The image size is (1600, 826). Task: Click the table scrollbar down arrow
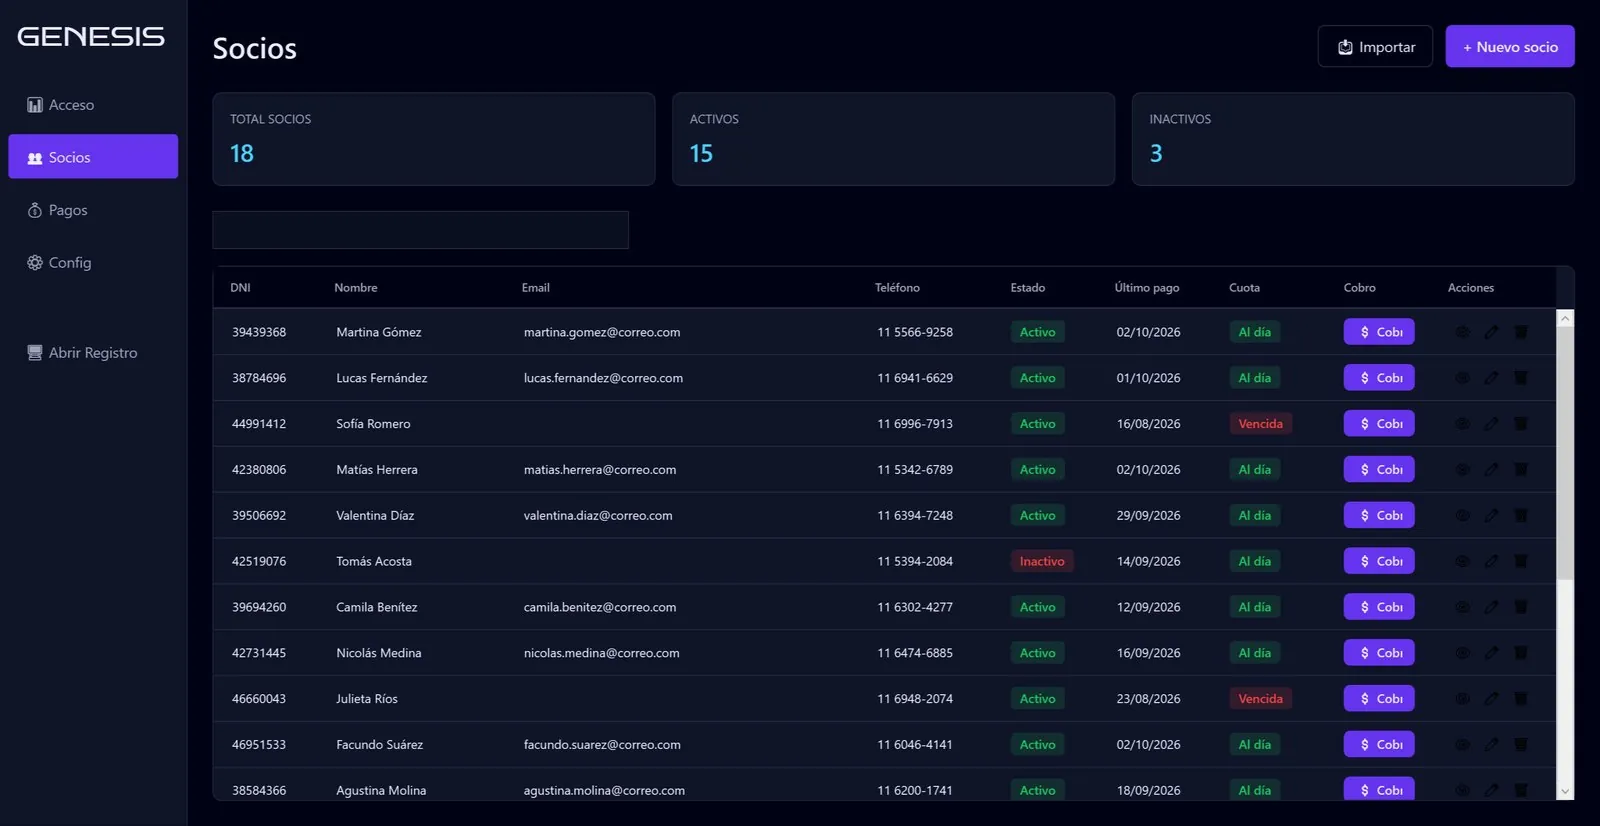pyautogui.click(x=1565, y=791)
